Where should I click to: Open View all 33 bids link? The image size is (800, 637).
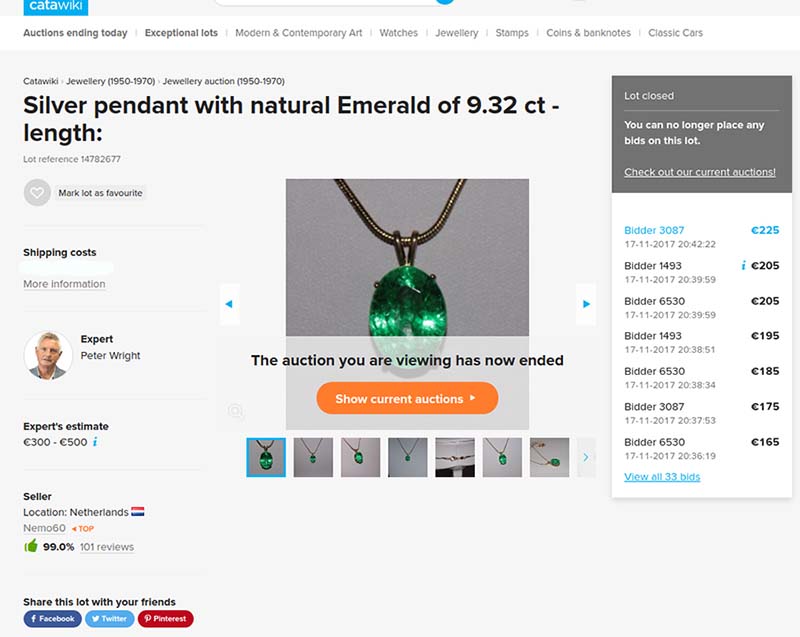coord(662,476)
